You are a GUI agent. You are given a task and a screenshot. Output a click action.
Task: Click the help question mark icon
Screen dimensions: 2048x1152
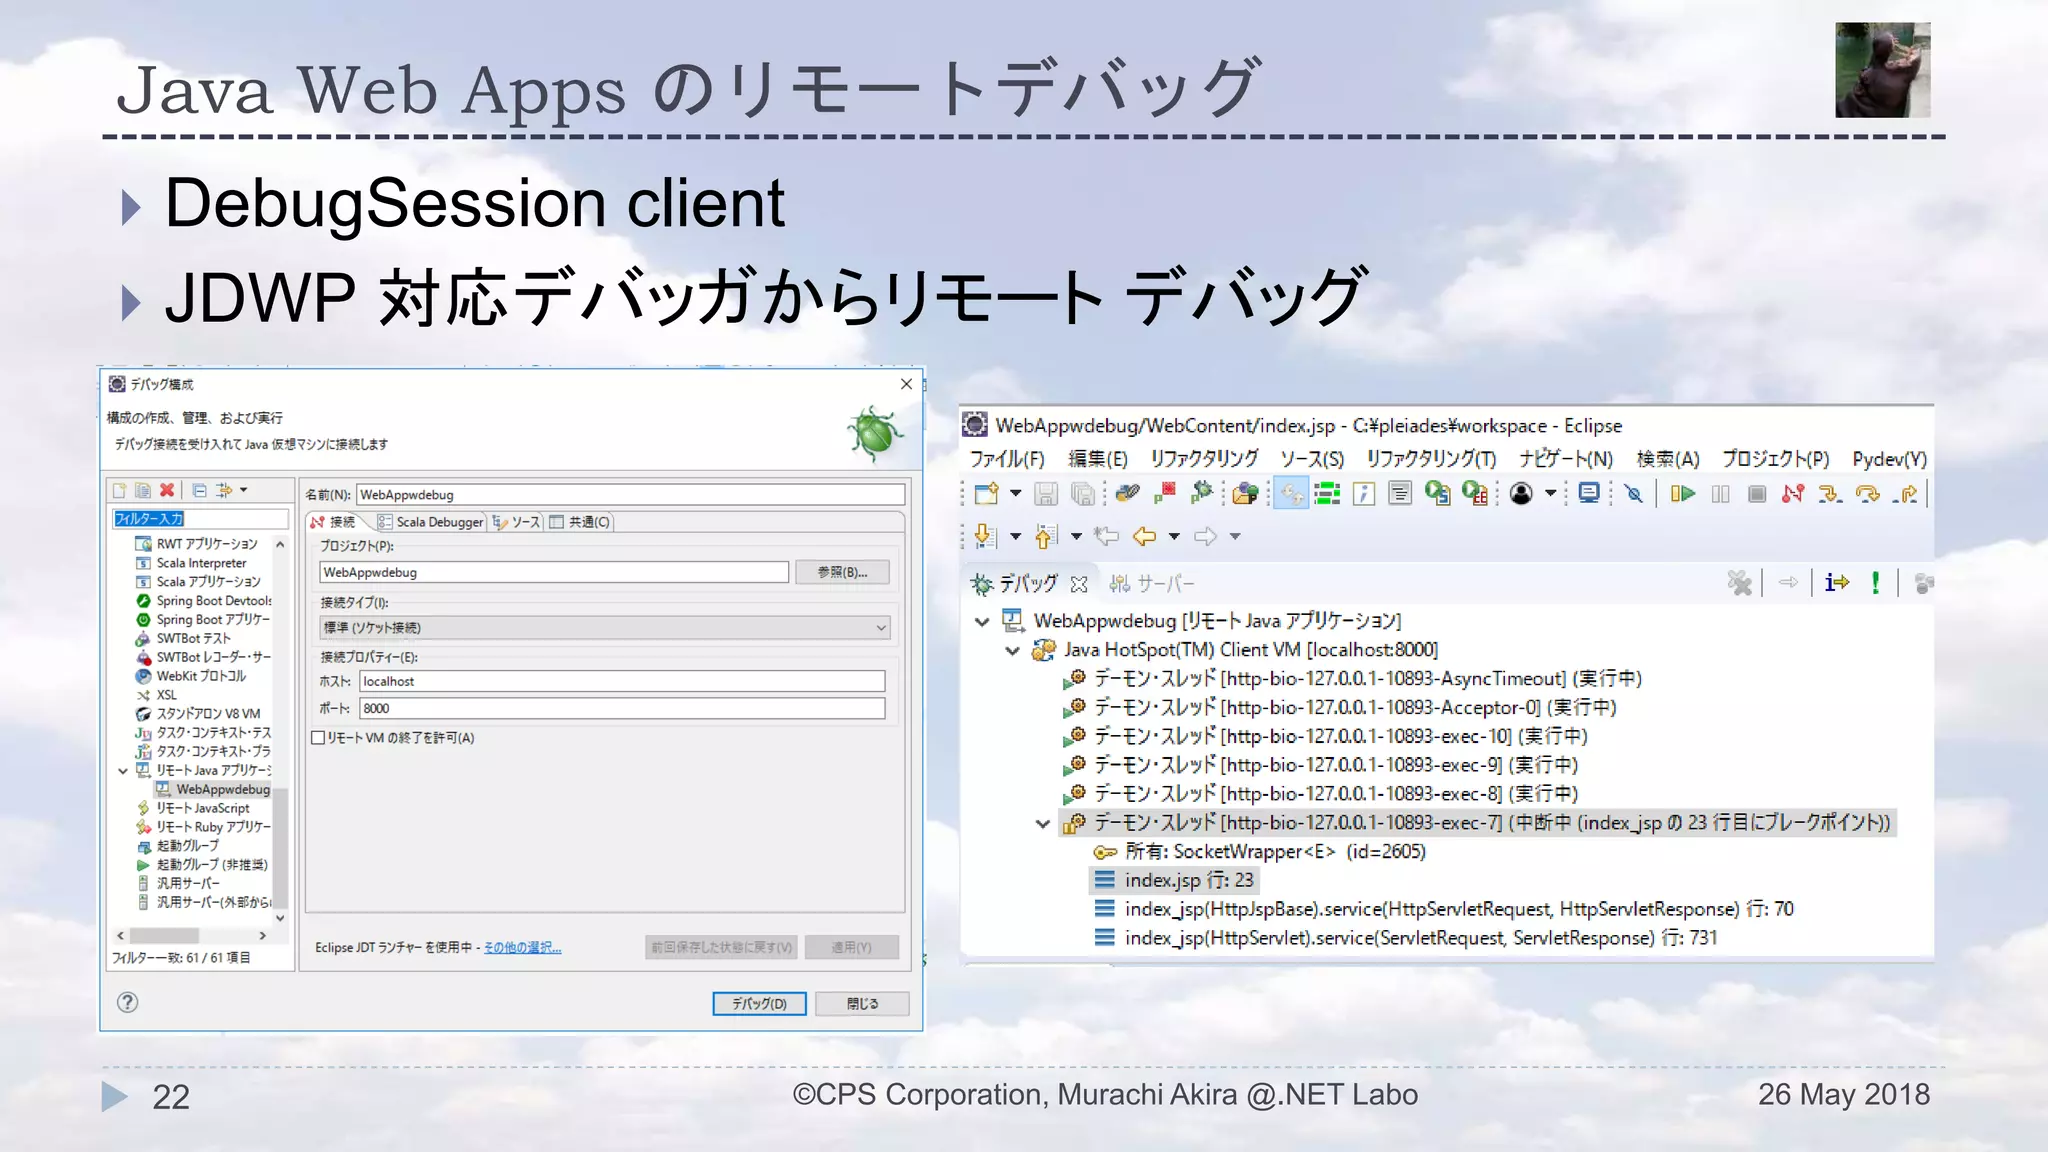pyautogui.click(x=127, y=1002)
